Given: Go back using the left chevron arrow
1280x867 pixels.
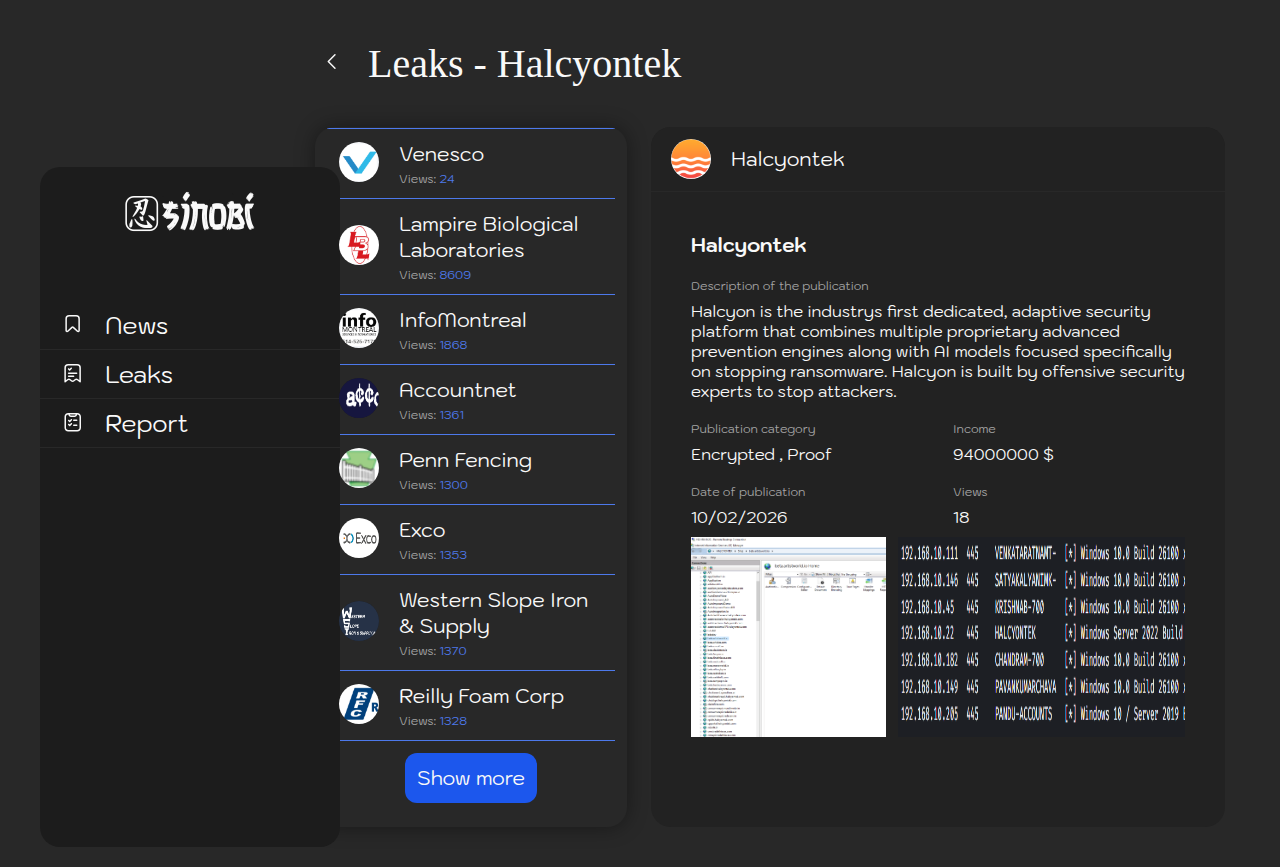Looking at the screenshot, I should click(332, 62).
